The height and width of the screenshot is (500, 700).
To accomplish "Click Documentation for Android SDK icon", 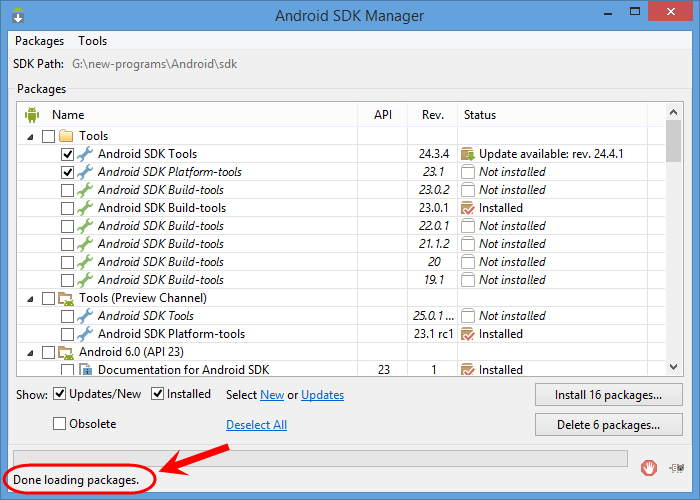I will click(85, 370).
